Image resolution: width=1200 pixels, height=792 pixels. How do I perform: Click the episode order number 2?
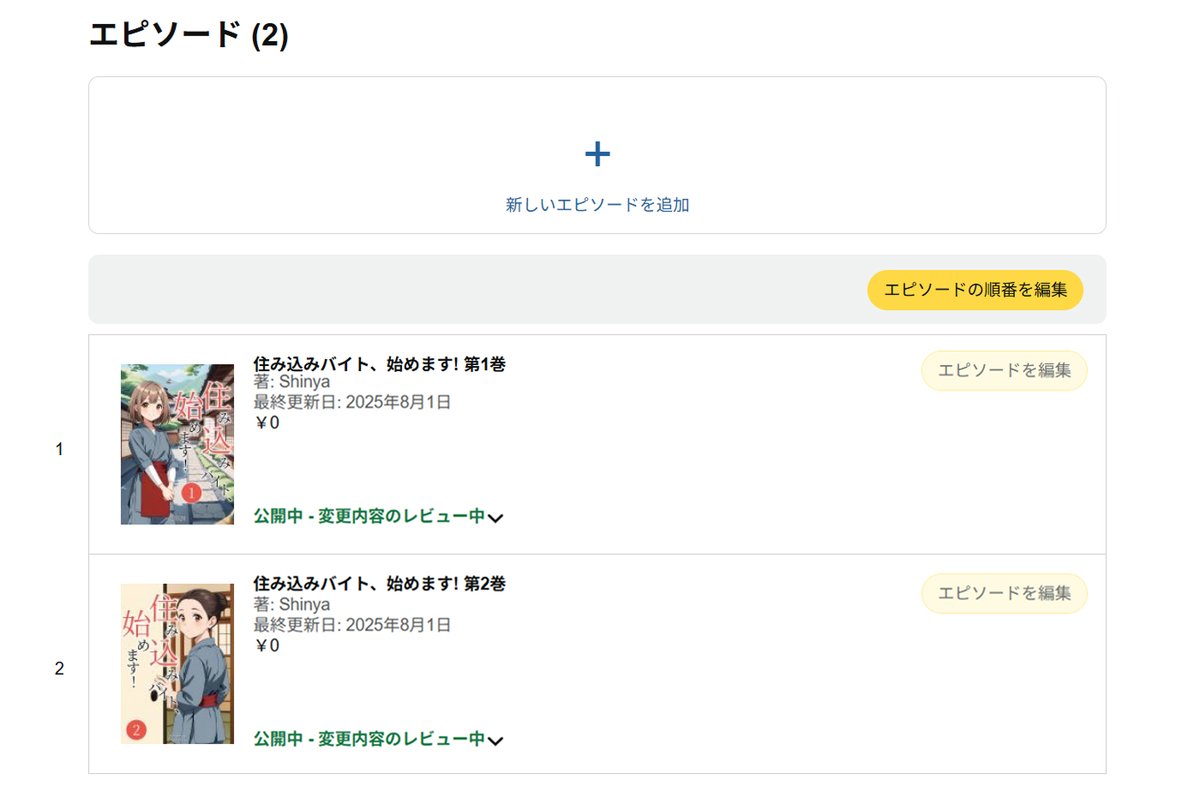pyautogui.click(x=59, y=670)
